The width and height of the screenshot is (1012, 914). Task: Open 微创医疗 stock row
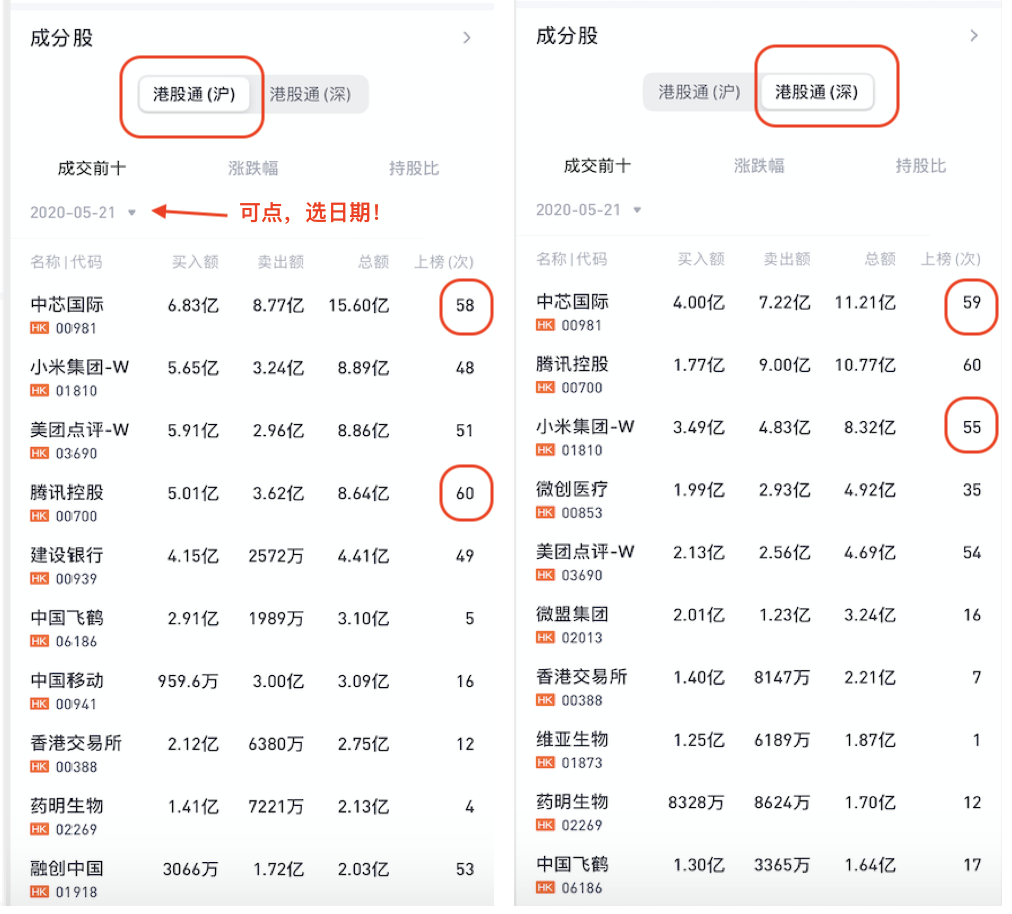pos(758,500)
